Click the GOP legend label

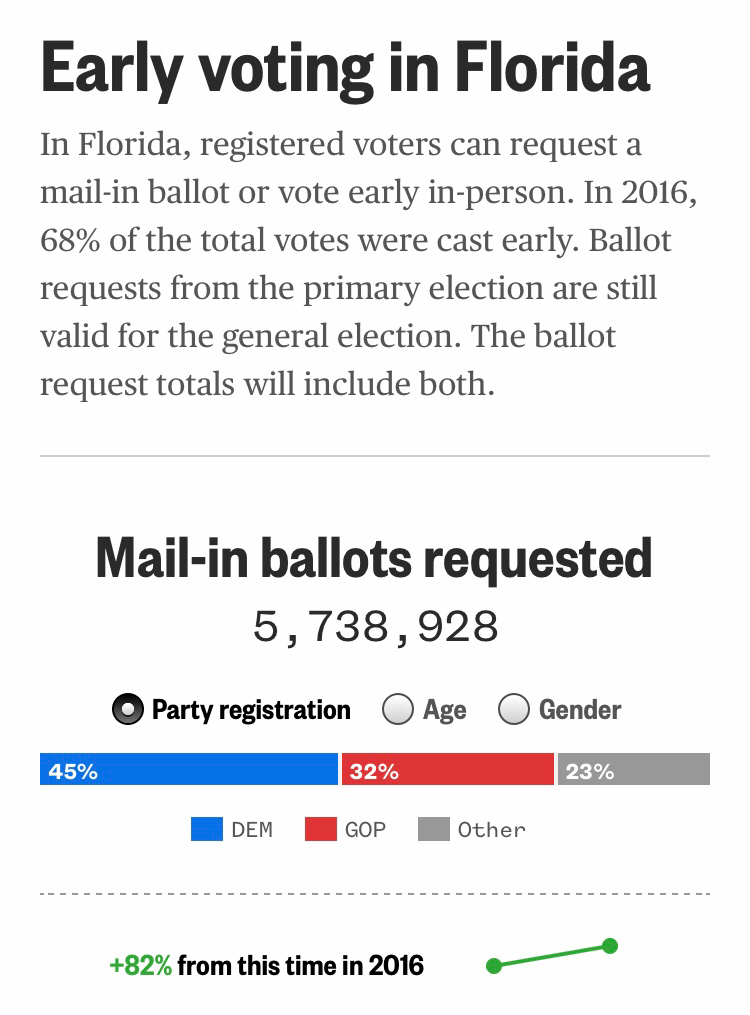click(365, 830)
